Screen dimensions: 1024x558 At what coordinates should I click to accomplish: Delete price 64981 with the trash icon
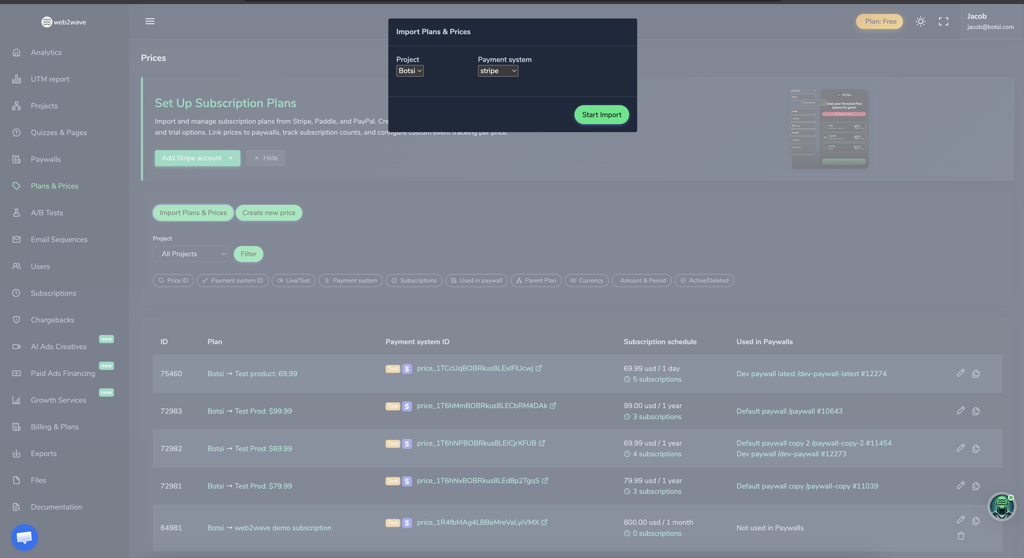pyautogui.click(x=961, y=536)
